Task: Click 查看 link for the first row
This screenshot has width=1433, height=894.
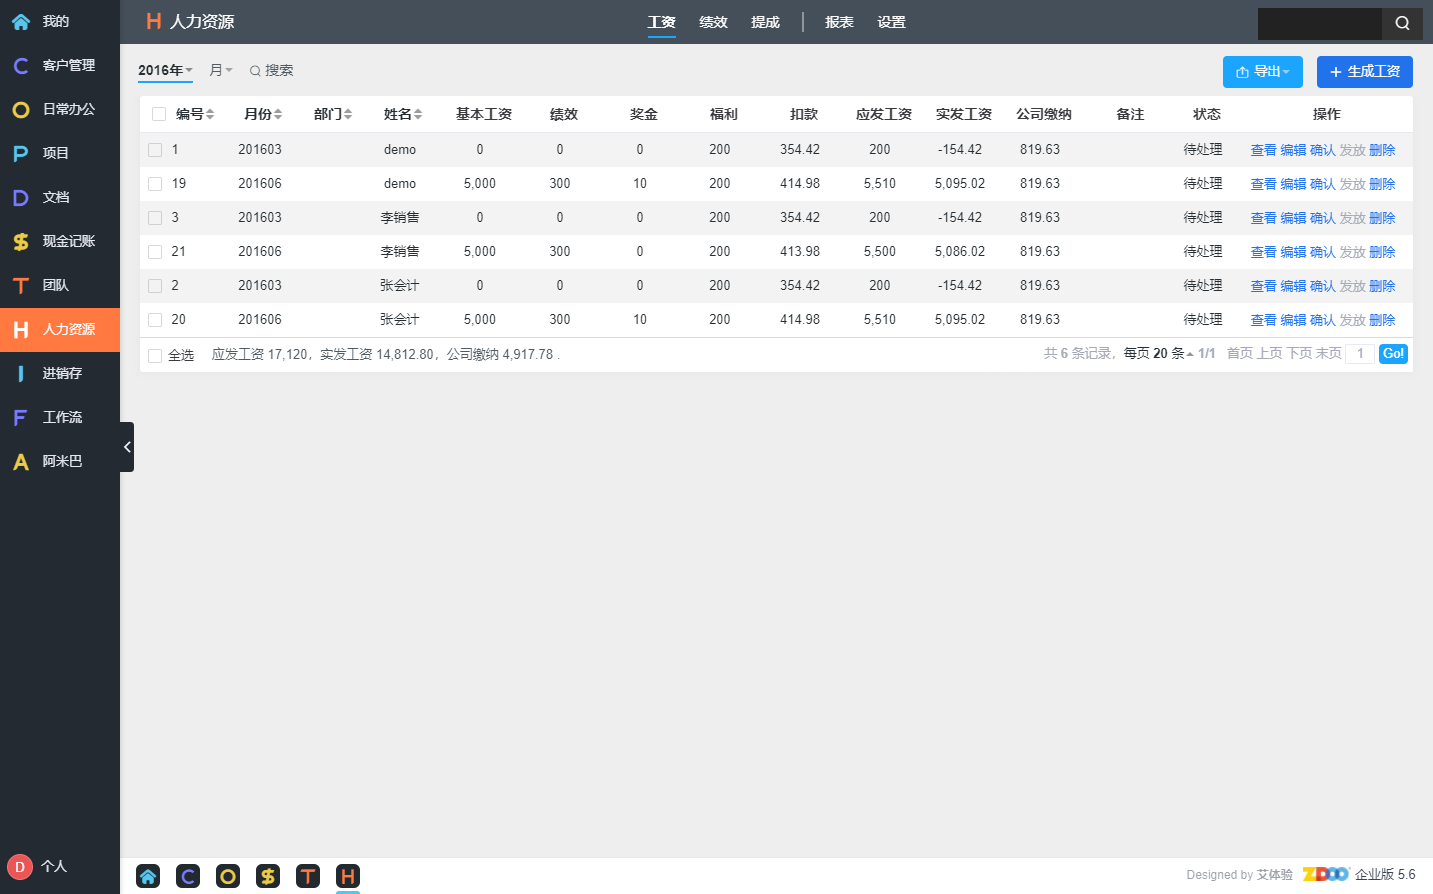Action: coord(1263,150)
